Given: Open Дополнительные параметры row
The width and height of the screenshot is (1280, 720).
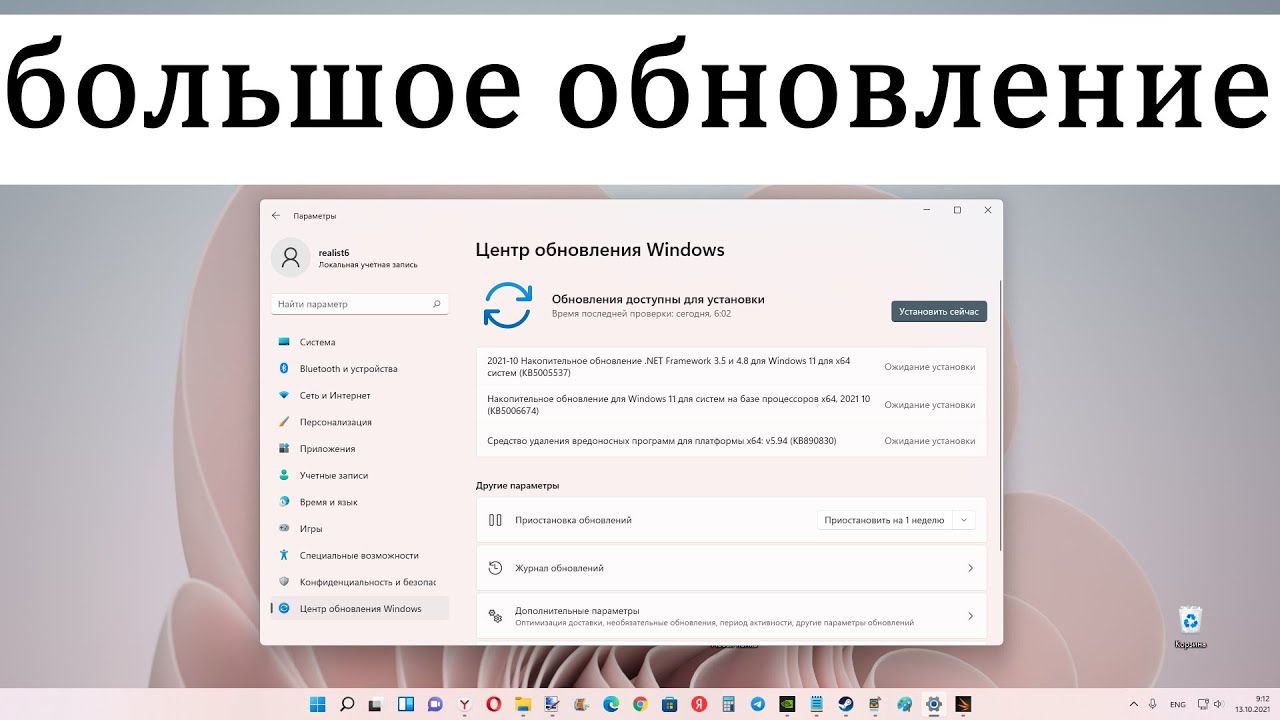Looking at the screenshot, I should point(731,616).
